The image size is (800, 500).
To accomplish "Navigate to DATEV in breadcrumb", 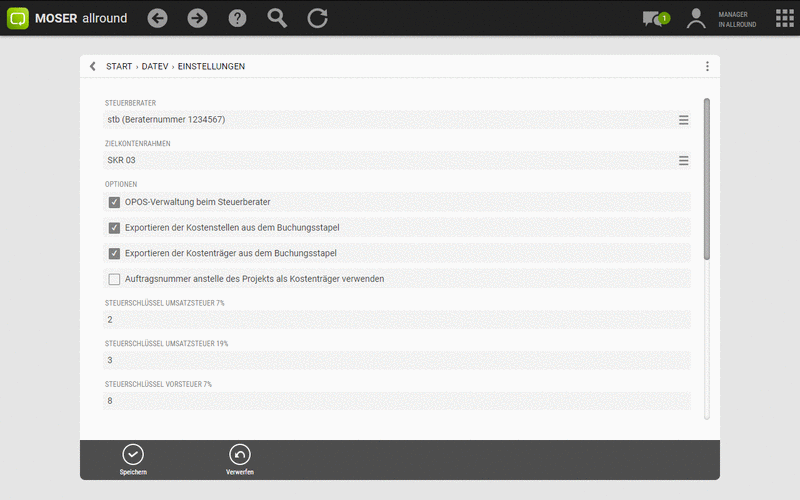I will coord(155,66).
